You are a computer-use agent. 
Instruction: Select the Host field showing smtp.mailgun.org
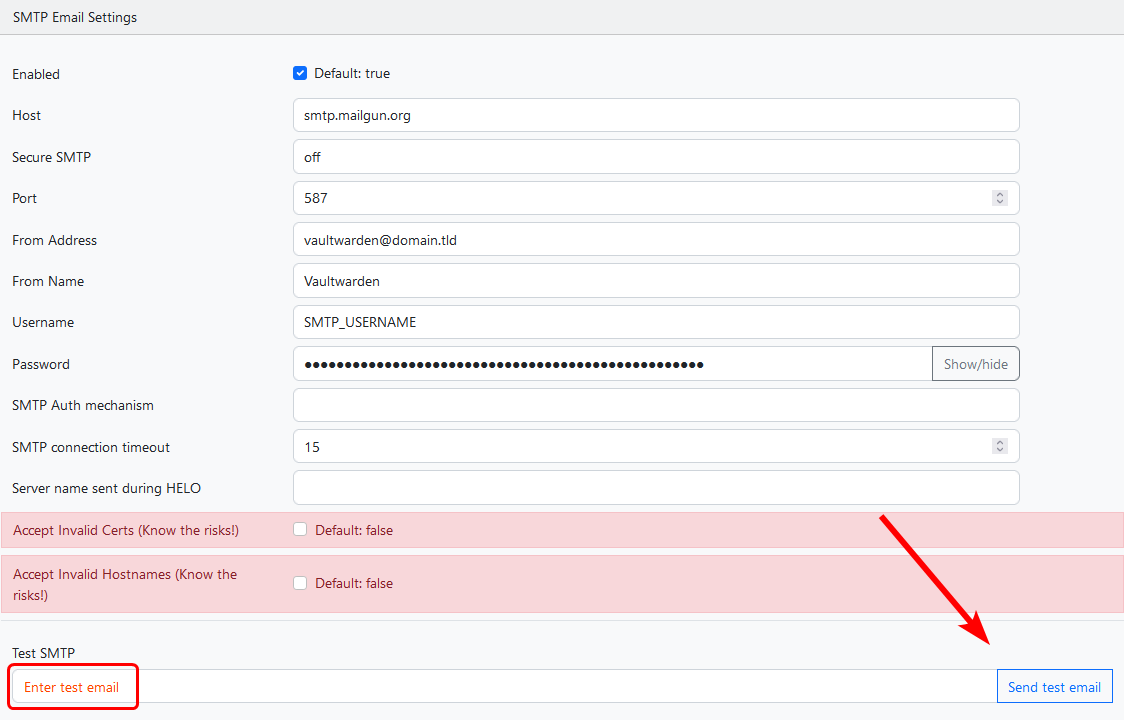(x=655, y=115)
